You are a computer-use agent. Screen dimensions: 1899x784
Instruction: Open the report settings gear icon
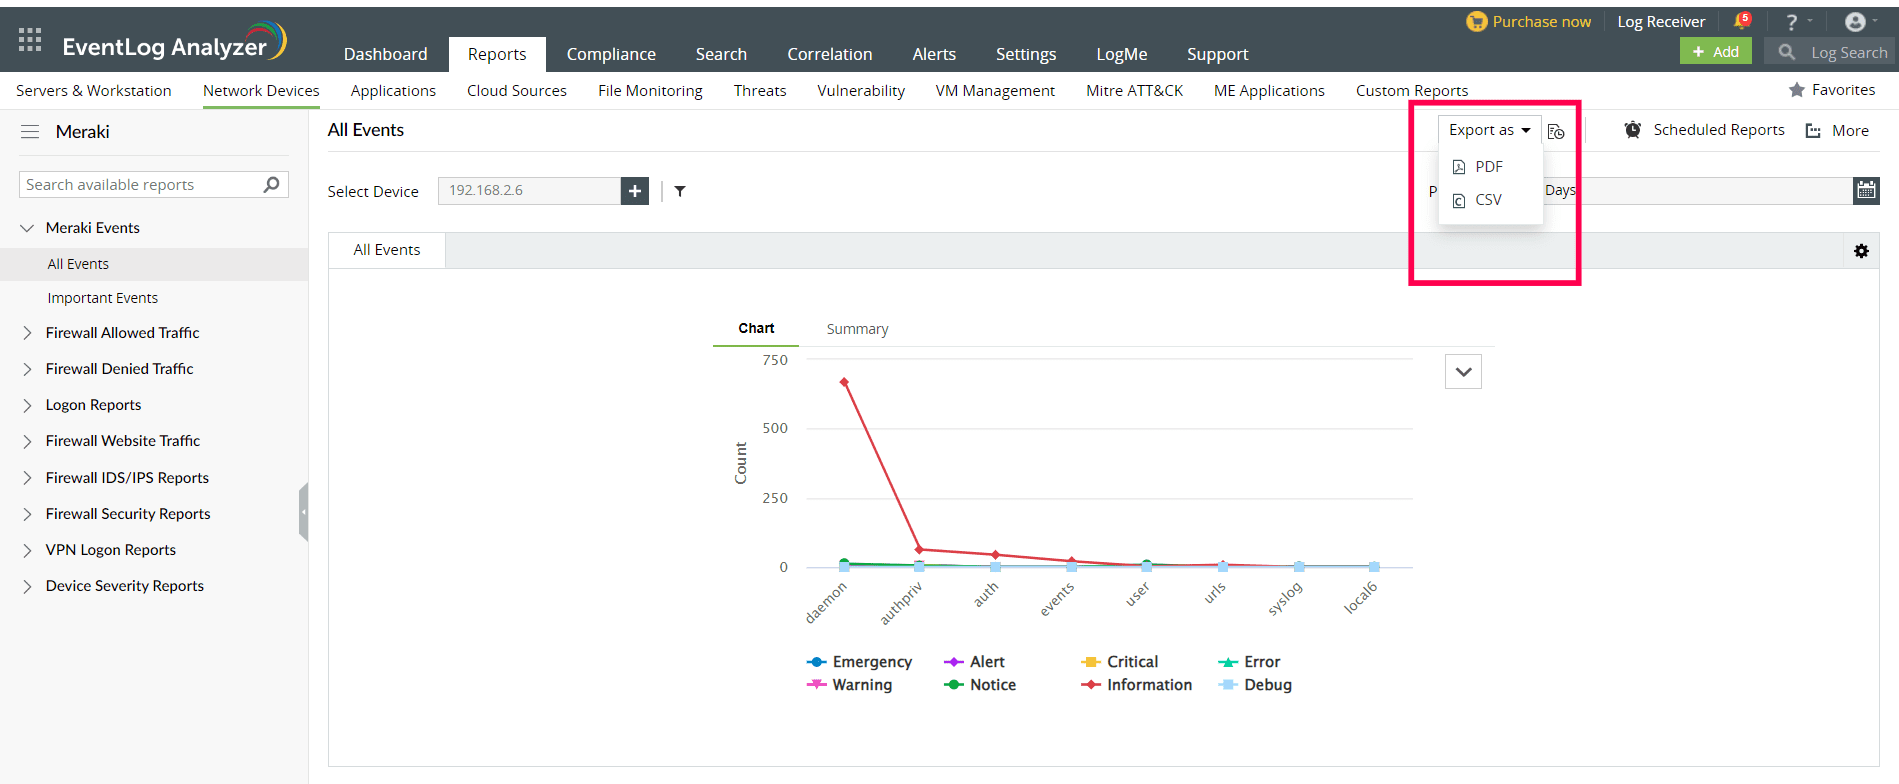coord(1861,251)
